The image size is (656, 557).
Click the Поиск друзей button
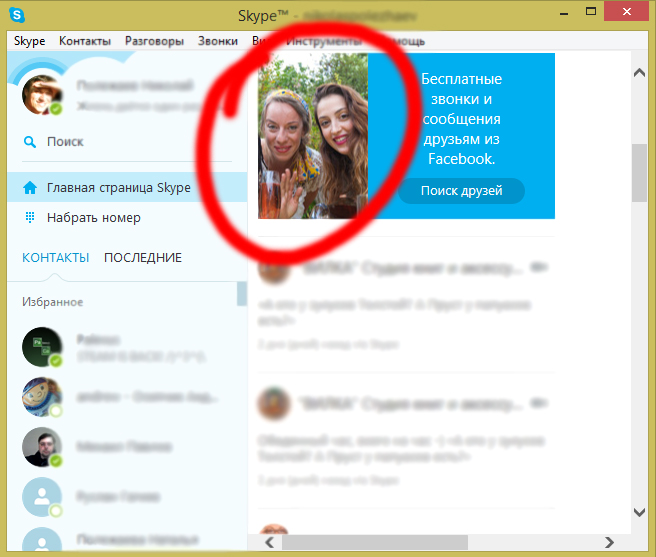(461, 191)
